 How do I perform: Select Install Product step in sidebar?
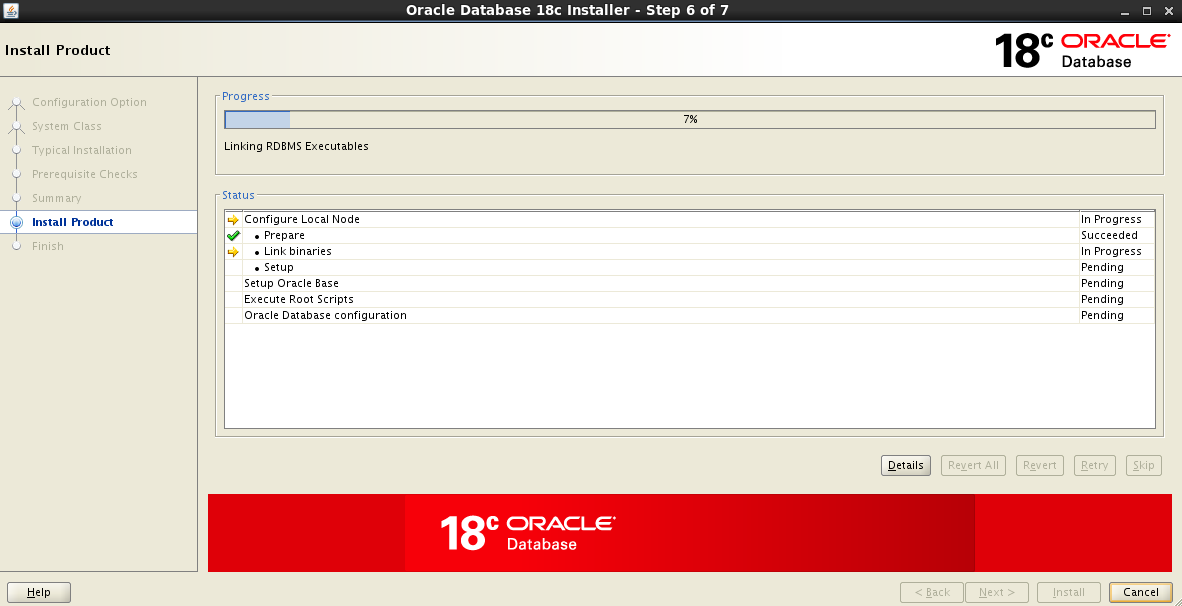click(x=72, y=222)
